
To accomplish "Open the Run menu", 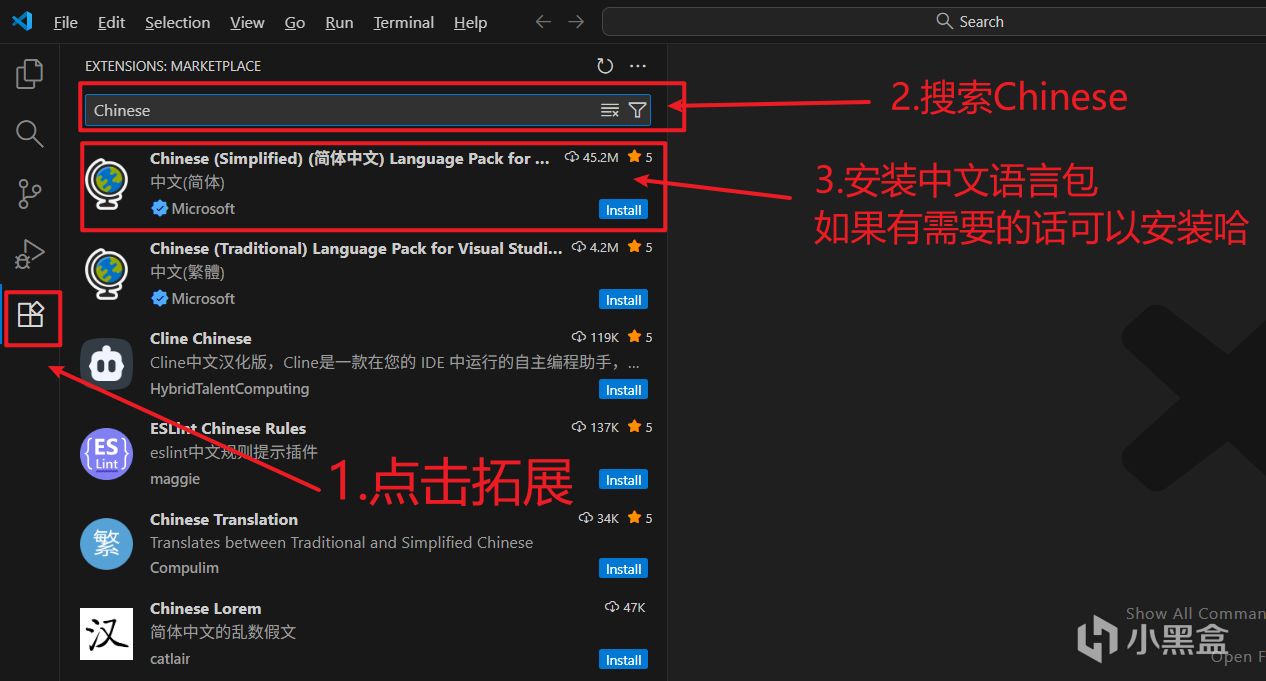I will click(339, 22).
